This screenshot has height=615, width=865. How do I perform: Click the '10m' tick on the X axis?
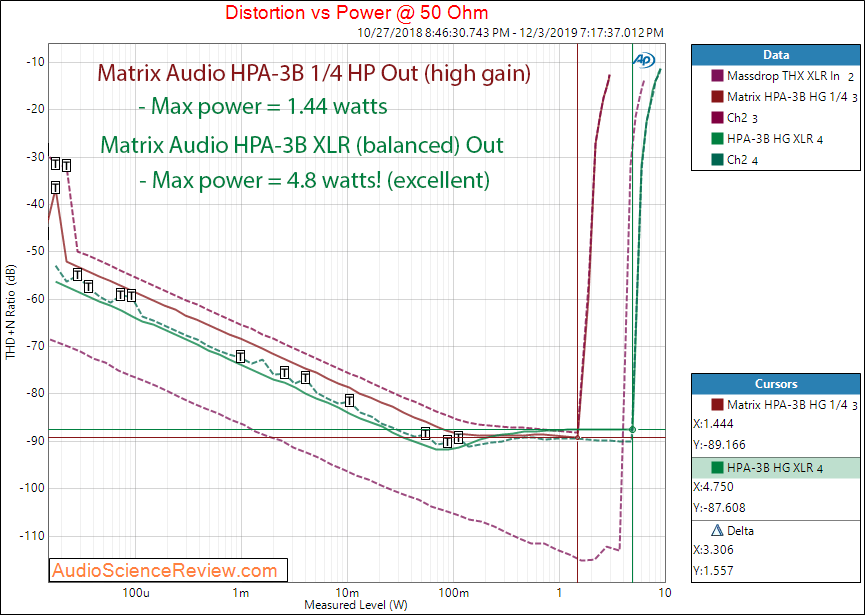click(x=347, y=593)
